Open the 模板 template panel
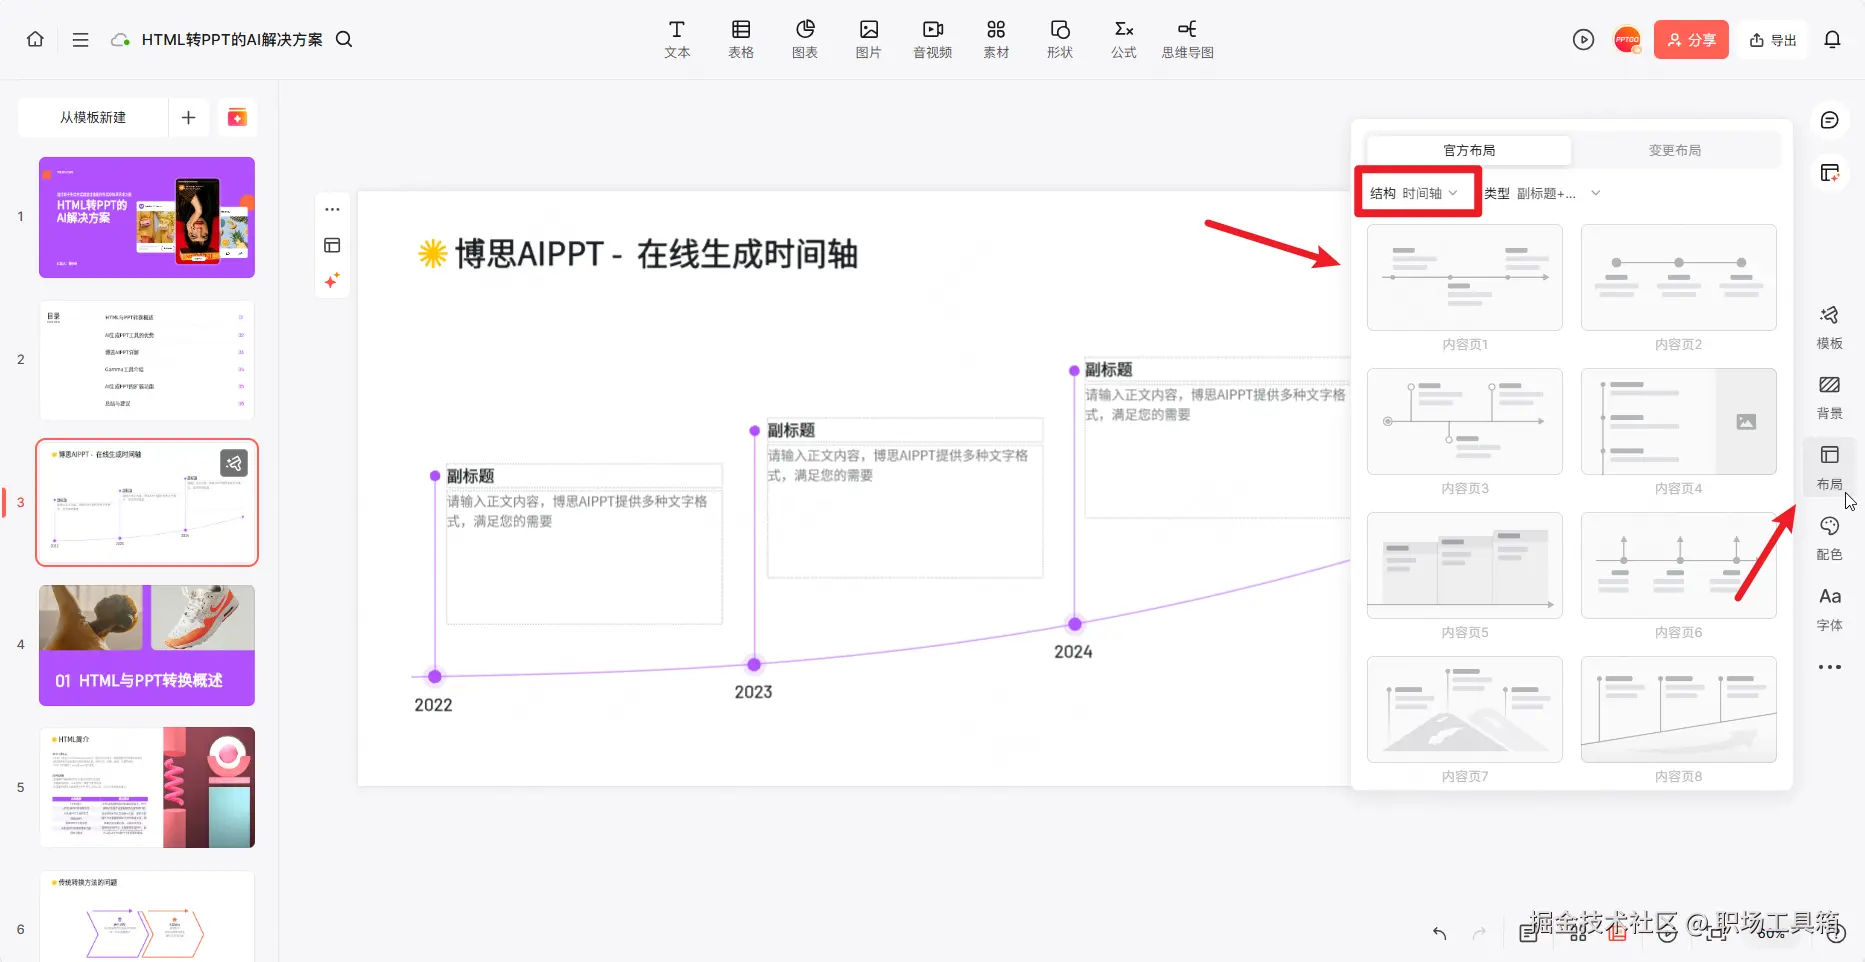The image size is (1865, 962). point(1829,327)
